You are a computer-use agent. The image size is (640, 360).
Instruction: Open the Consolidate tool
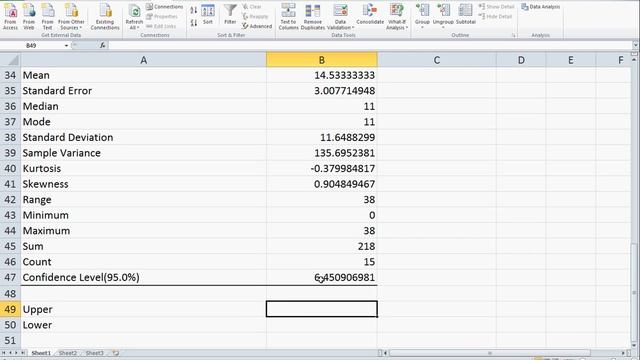pyautogui.click(x=370, y=14)
